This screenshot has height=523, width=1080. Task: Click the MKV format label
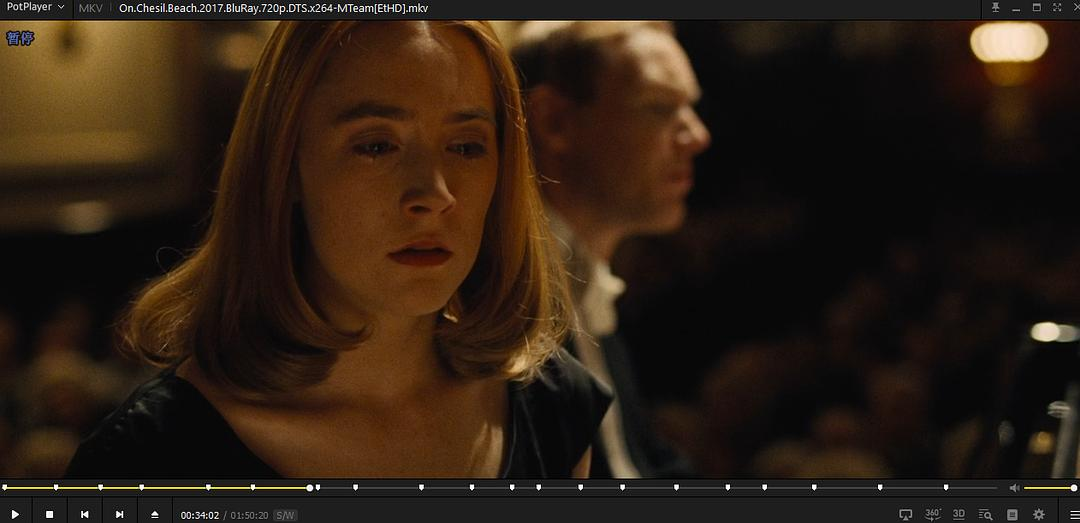pyautogui.click(x=91, y=8)
